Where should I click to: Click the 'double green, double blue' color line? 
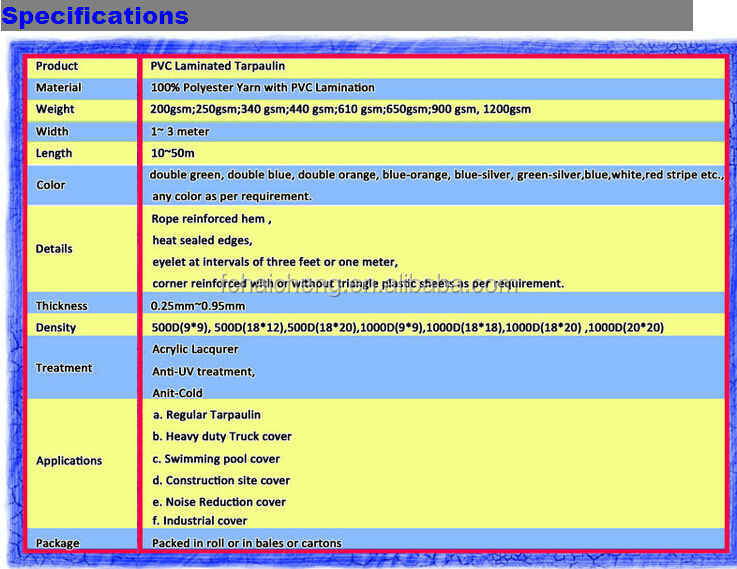437,175
